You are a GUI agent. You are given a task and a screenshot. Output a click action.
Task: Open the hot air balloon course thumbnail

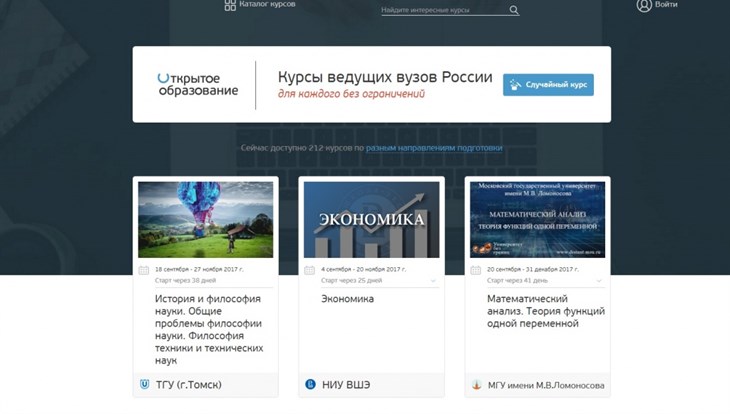[206, 219]
